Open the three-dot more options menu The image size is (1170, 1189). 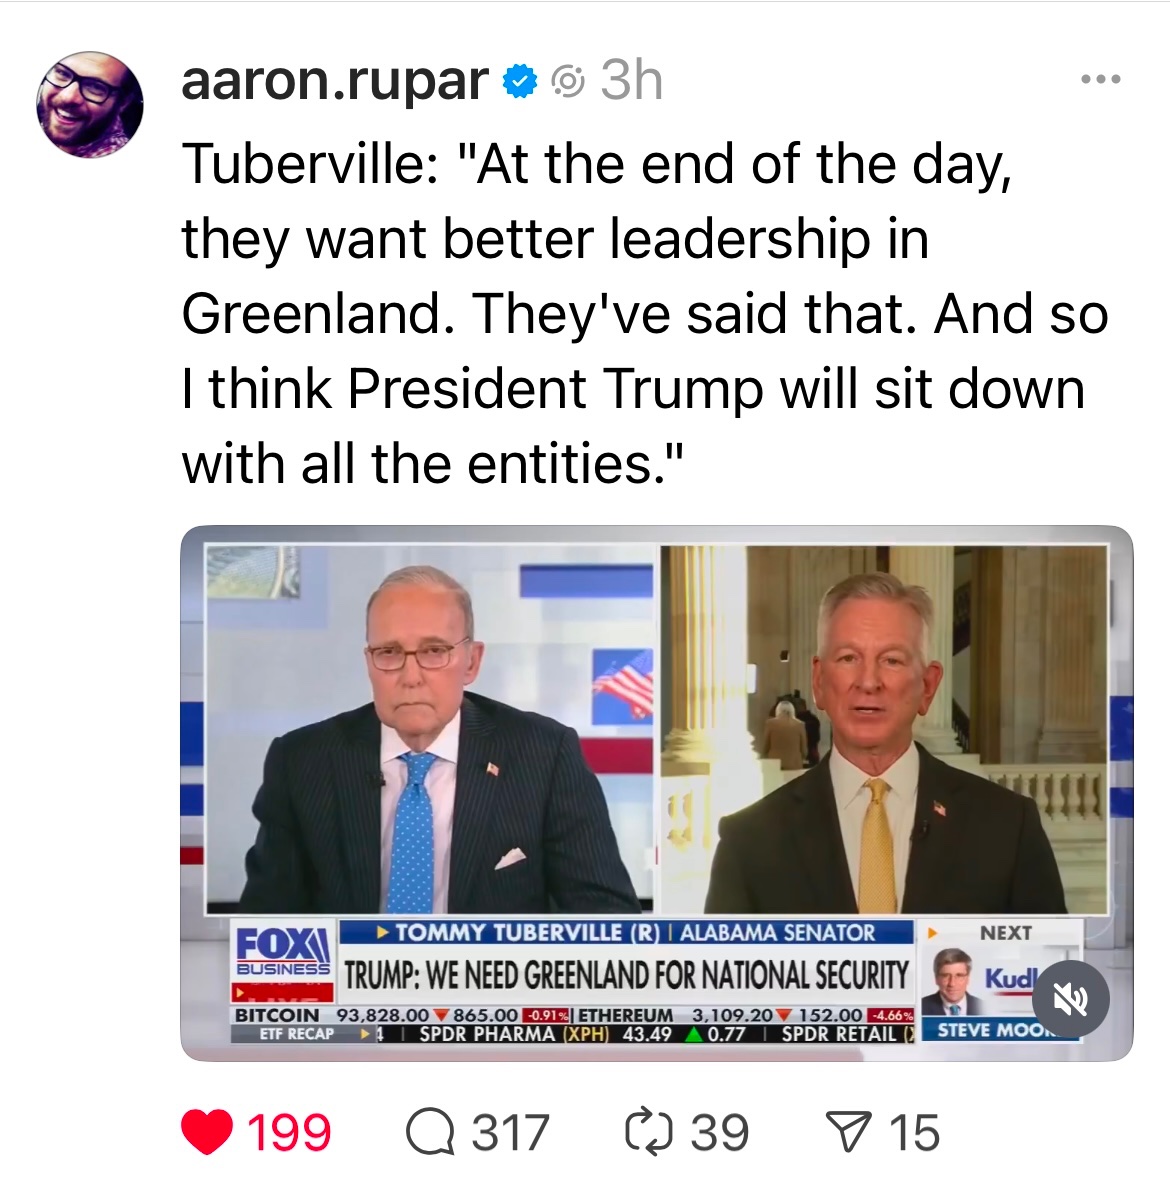[1100, 79]
